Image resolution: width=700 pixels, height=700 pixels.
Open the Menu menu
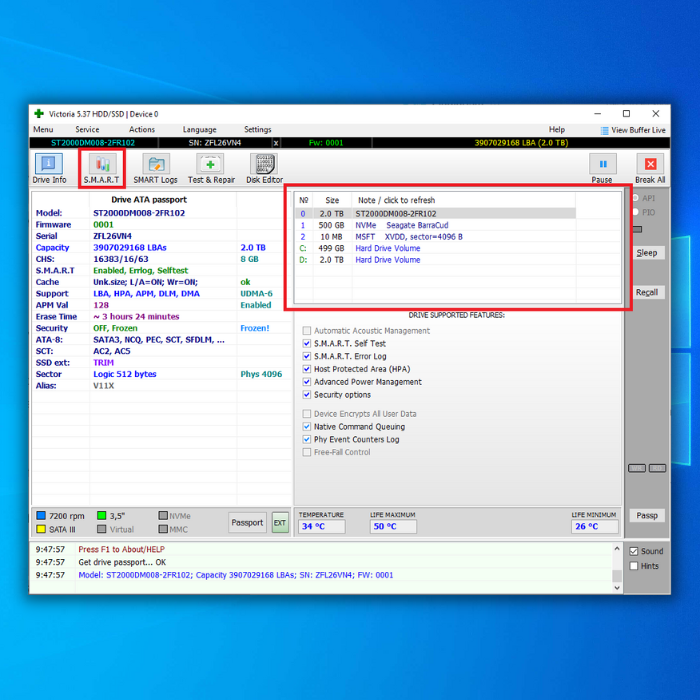(x=43, y=129)
